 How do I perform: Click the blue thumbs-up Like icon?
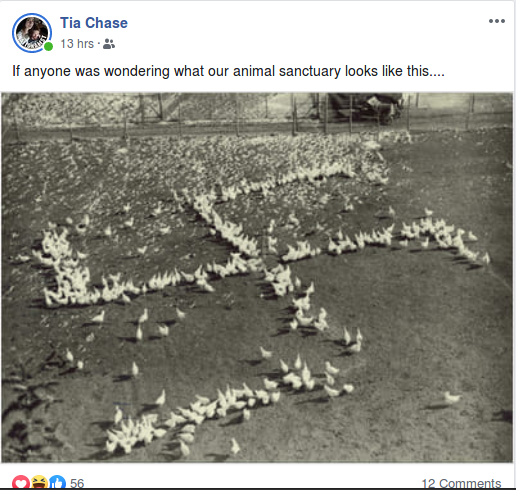(x=58, y=483)
